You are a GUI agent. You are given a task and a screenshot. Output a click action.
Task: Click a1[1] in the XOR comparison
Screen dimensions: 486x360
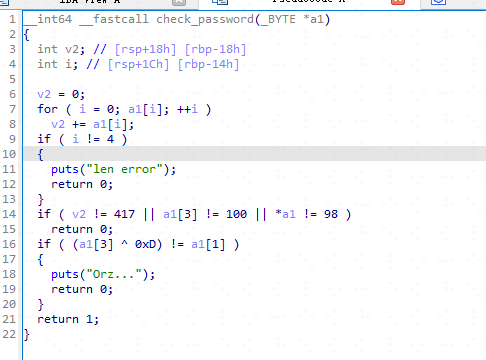coord(208,244)
